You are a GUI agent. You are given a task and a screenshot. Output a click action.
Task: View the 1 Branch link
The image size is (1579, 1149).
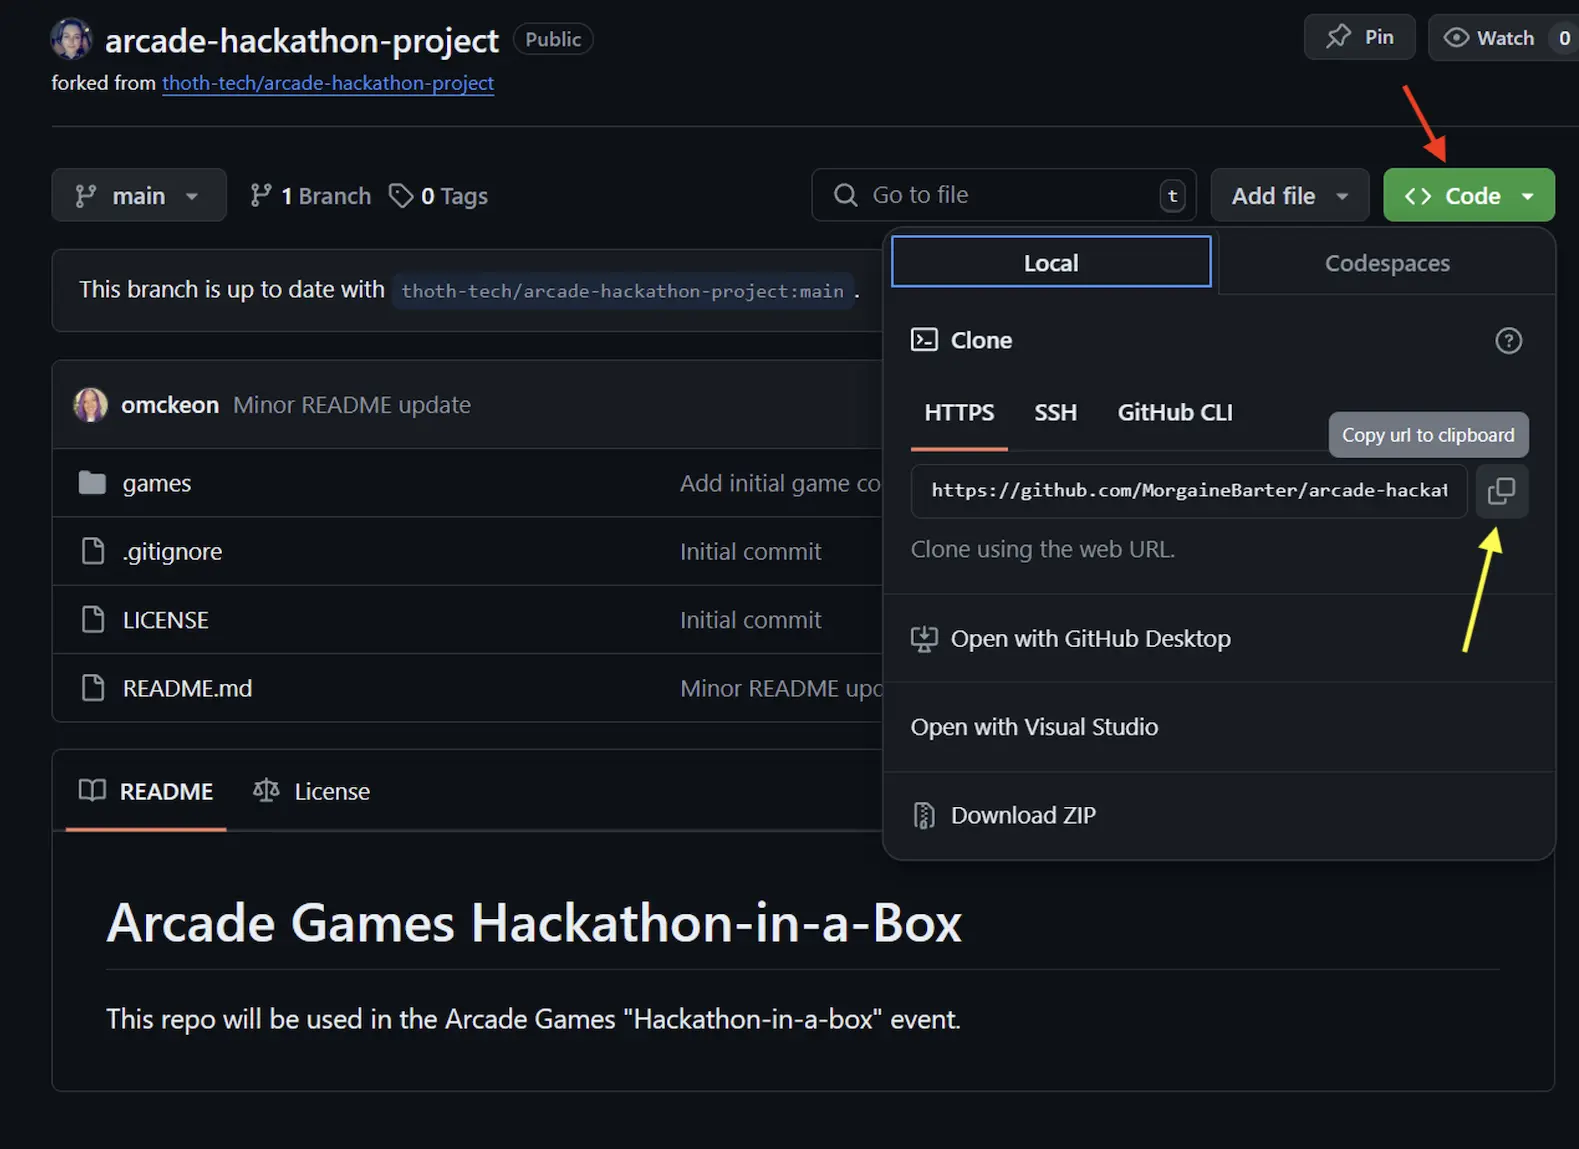click(x=311, y=196)
